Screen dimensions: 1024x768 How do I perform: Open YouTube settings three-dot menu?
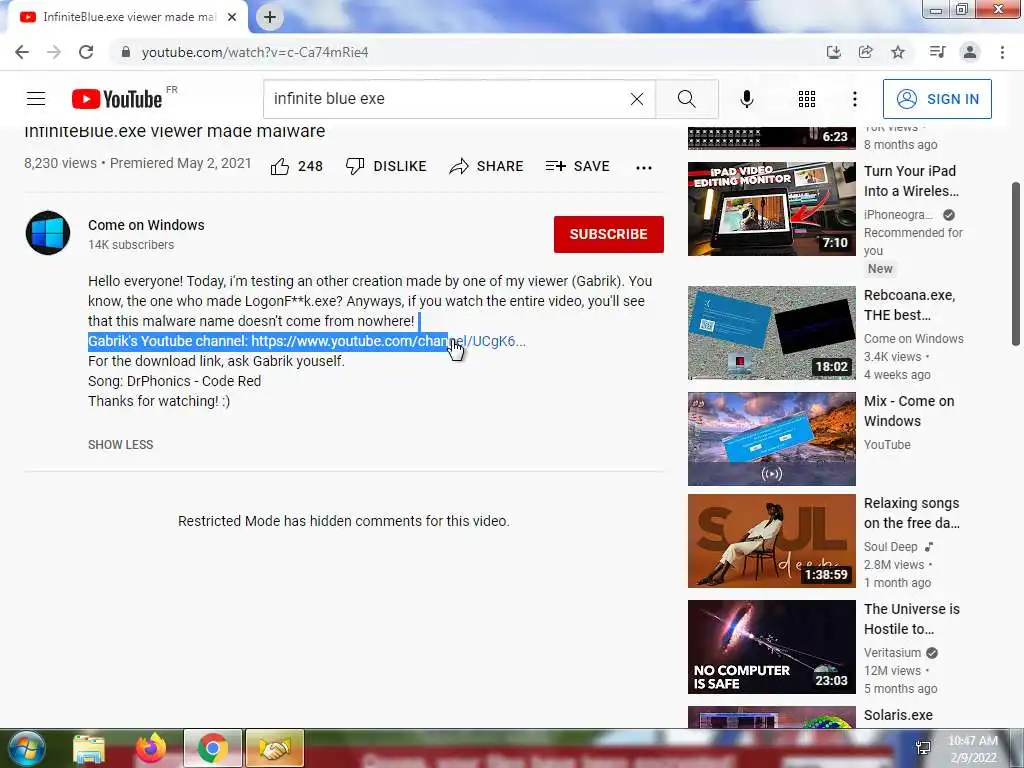(x=855, y=99)
